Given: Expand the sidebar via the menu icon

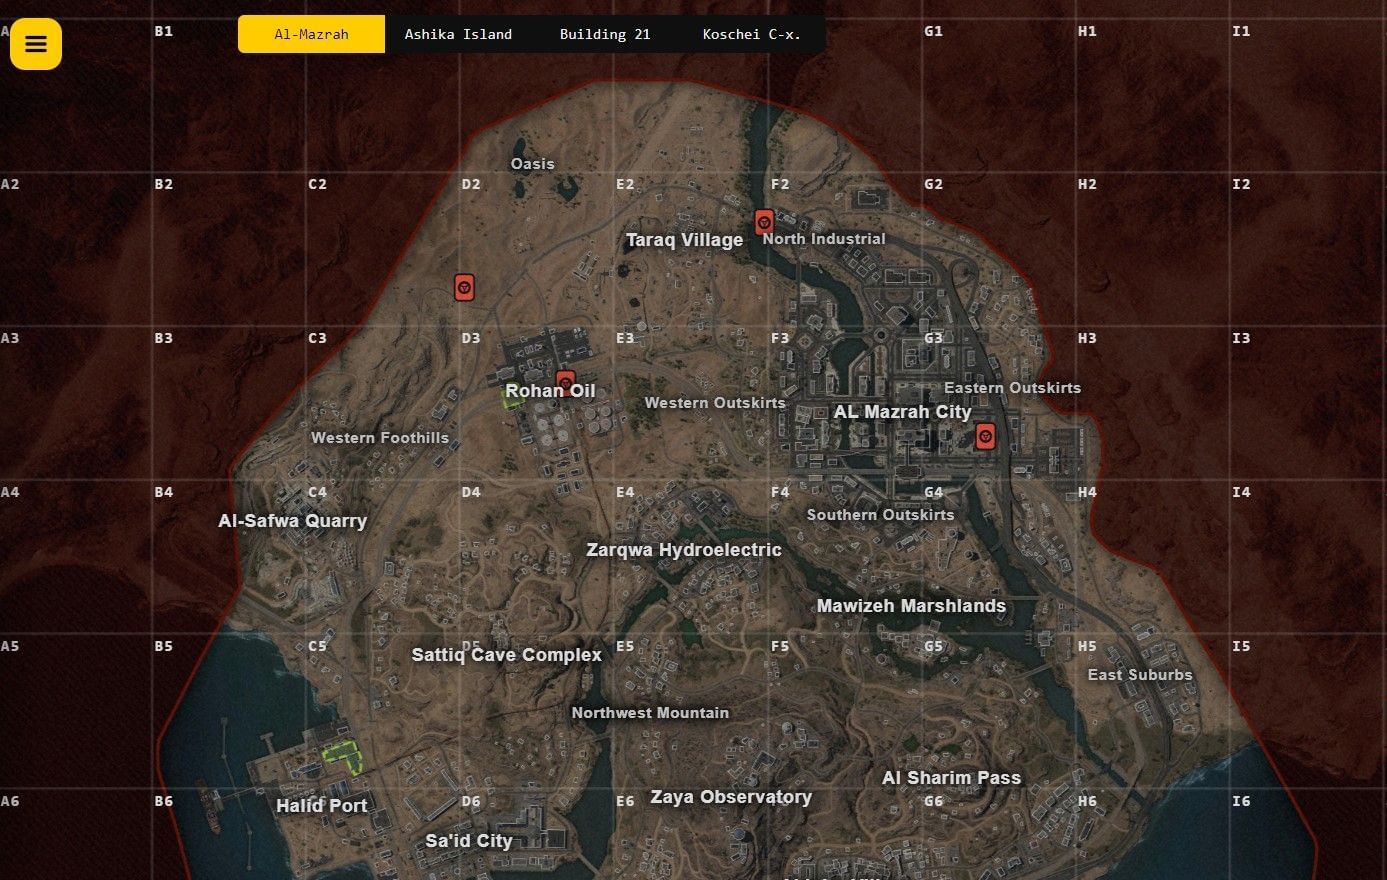Looking at the screenshot, I should [36, 44].
